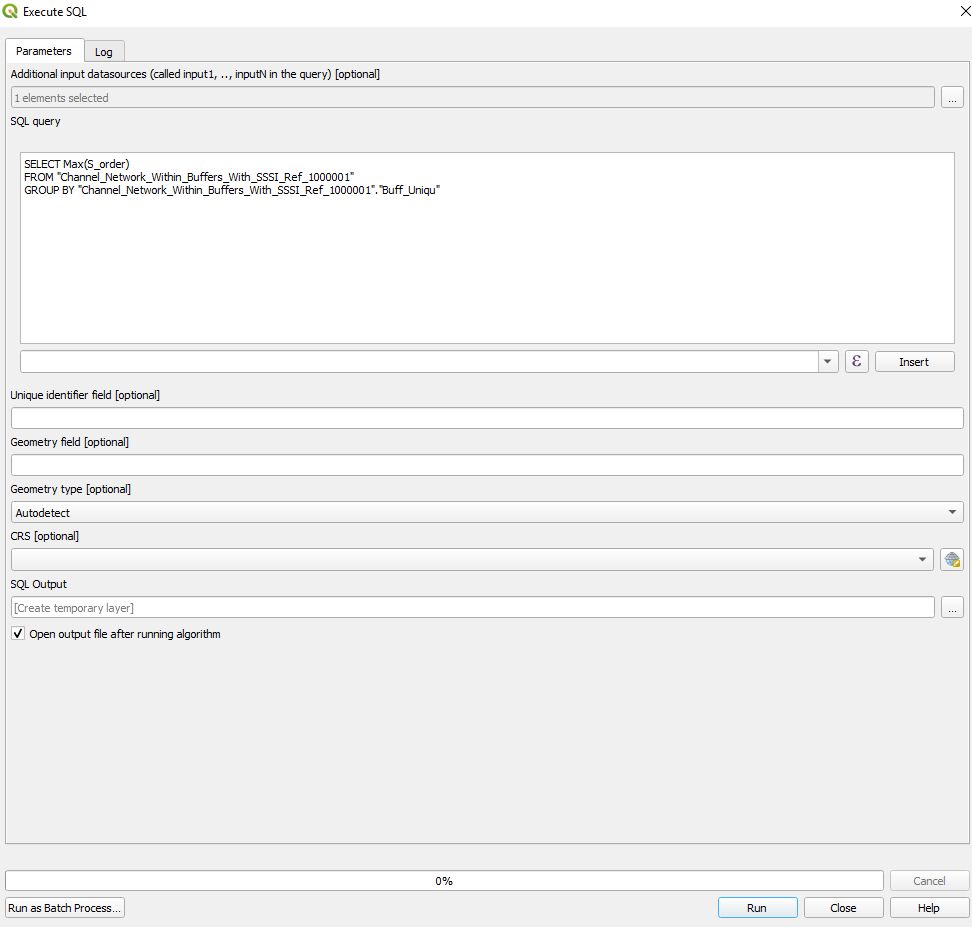Open the SQL Output browse button
This screenshot has width=972, height=927.
(952, 608)
